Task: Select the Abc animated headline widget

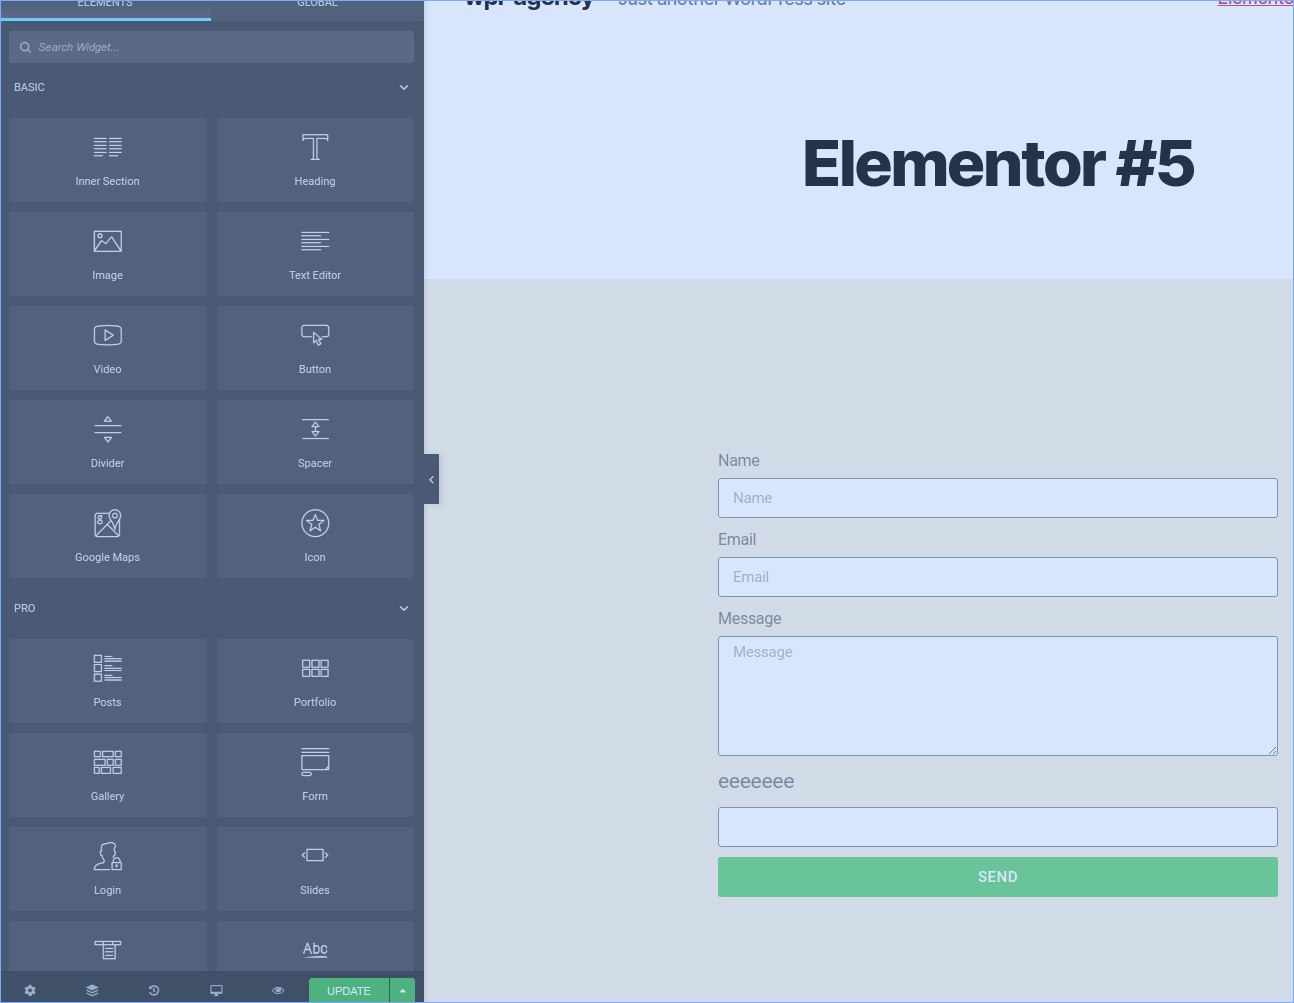Action: point(315,946)
